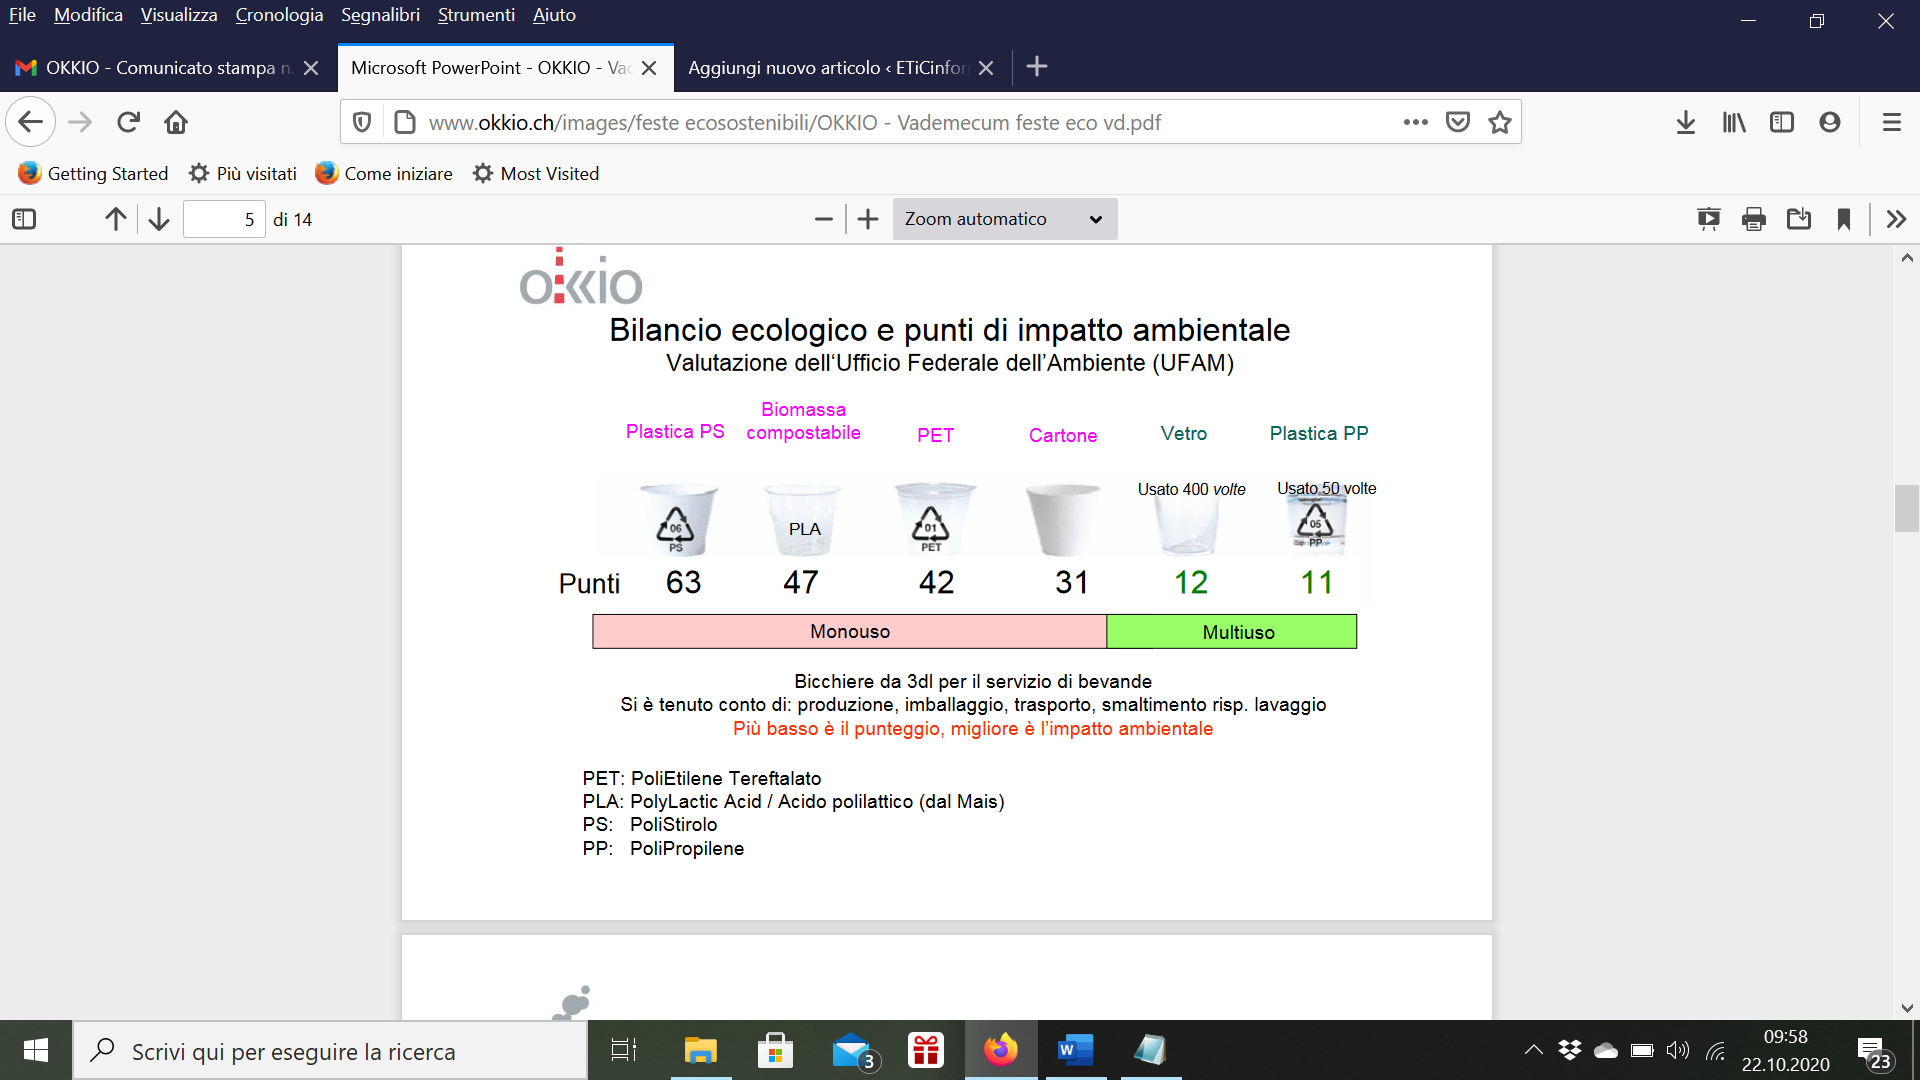Open the Firefox account menu
Image resolution: width=1920 pixels, height=1080 pixels.
(1830, 122)
